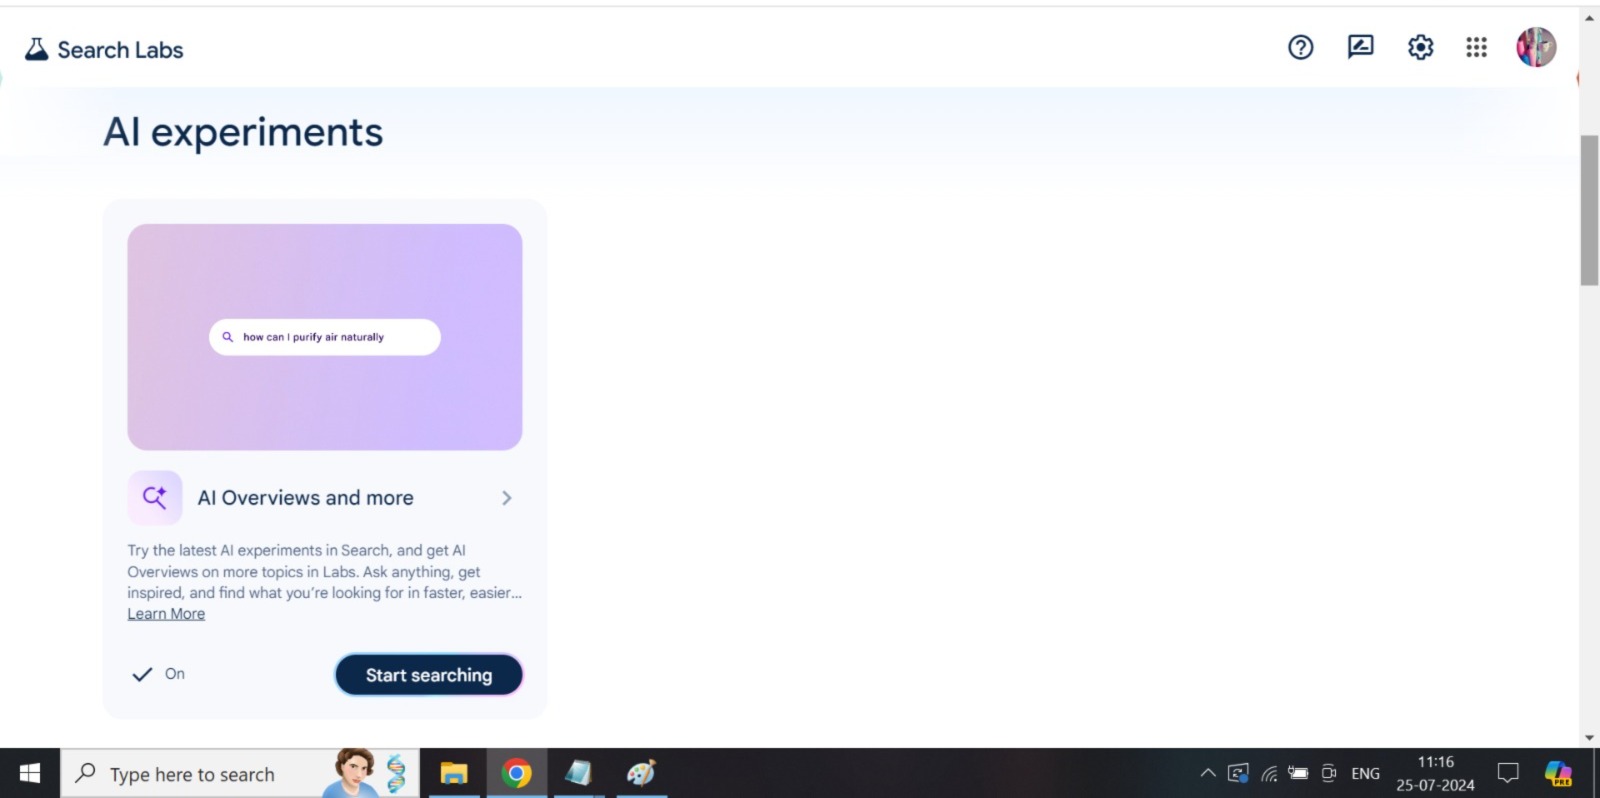Open the Google apps grid
Viewport: 1600px width, 798px height.
pos(1476,47)
